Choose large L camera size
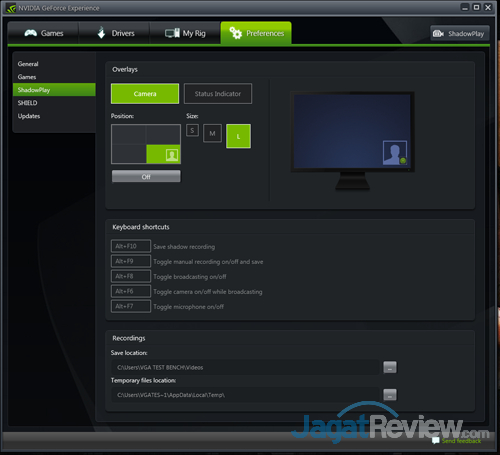Screen dimensions: 500x455 [x=238, y=136]
